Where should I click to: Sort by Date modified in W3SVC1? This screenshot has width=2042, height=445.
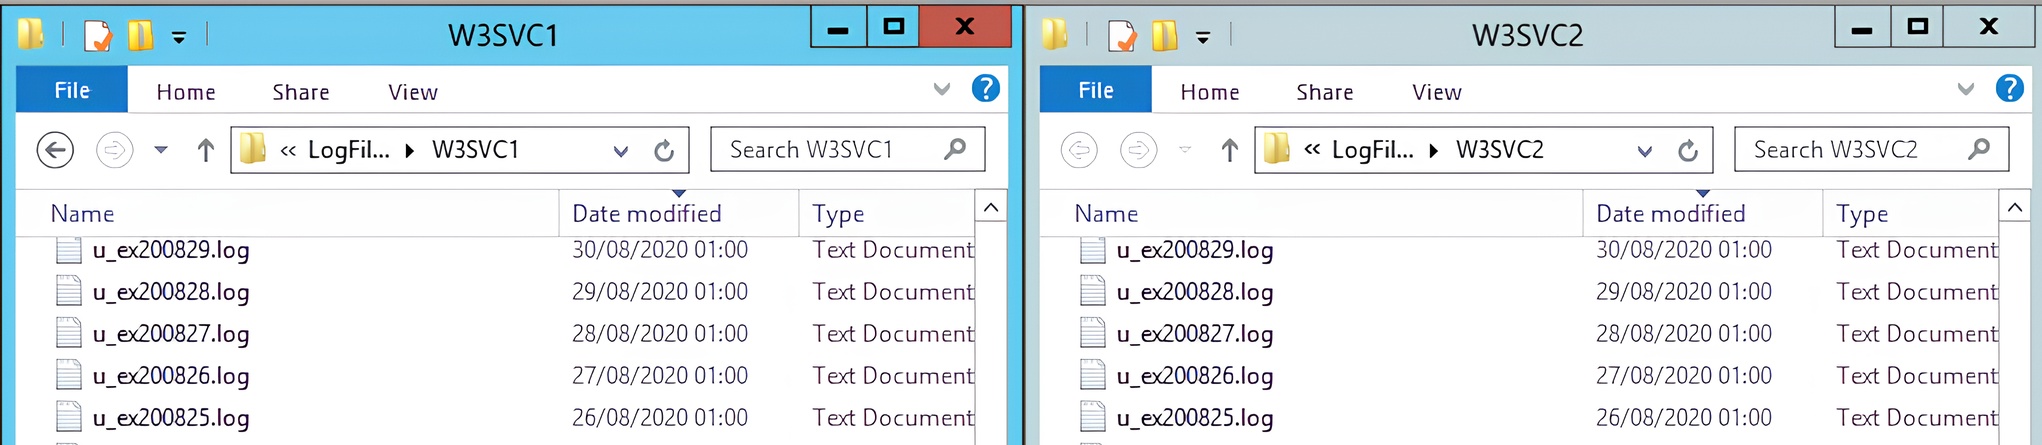pos(679,213)
